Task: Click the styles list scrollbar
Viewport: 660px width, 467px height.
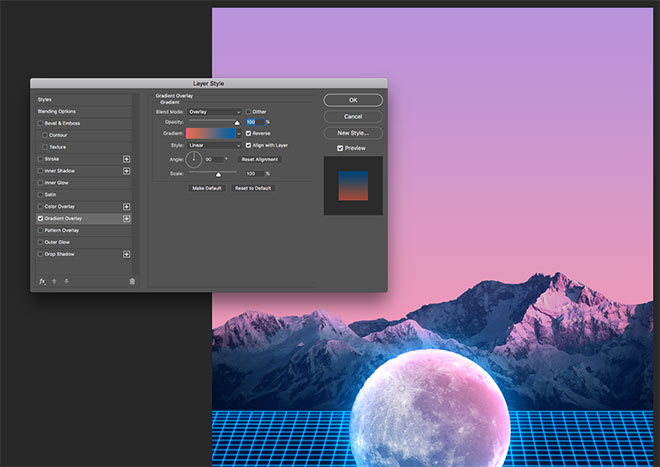Action: coord(135,184)
